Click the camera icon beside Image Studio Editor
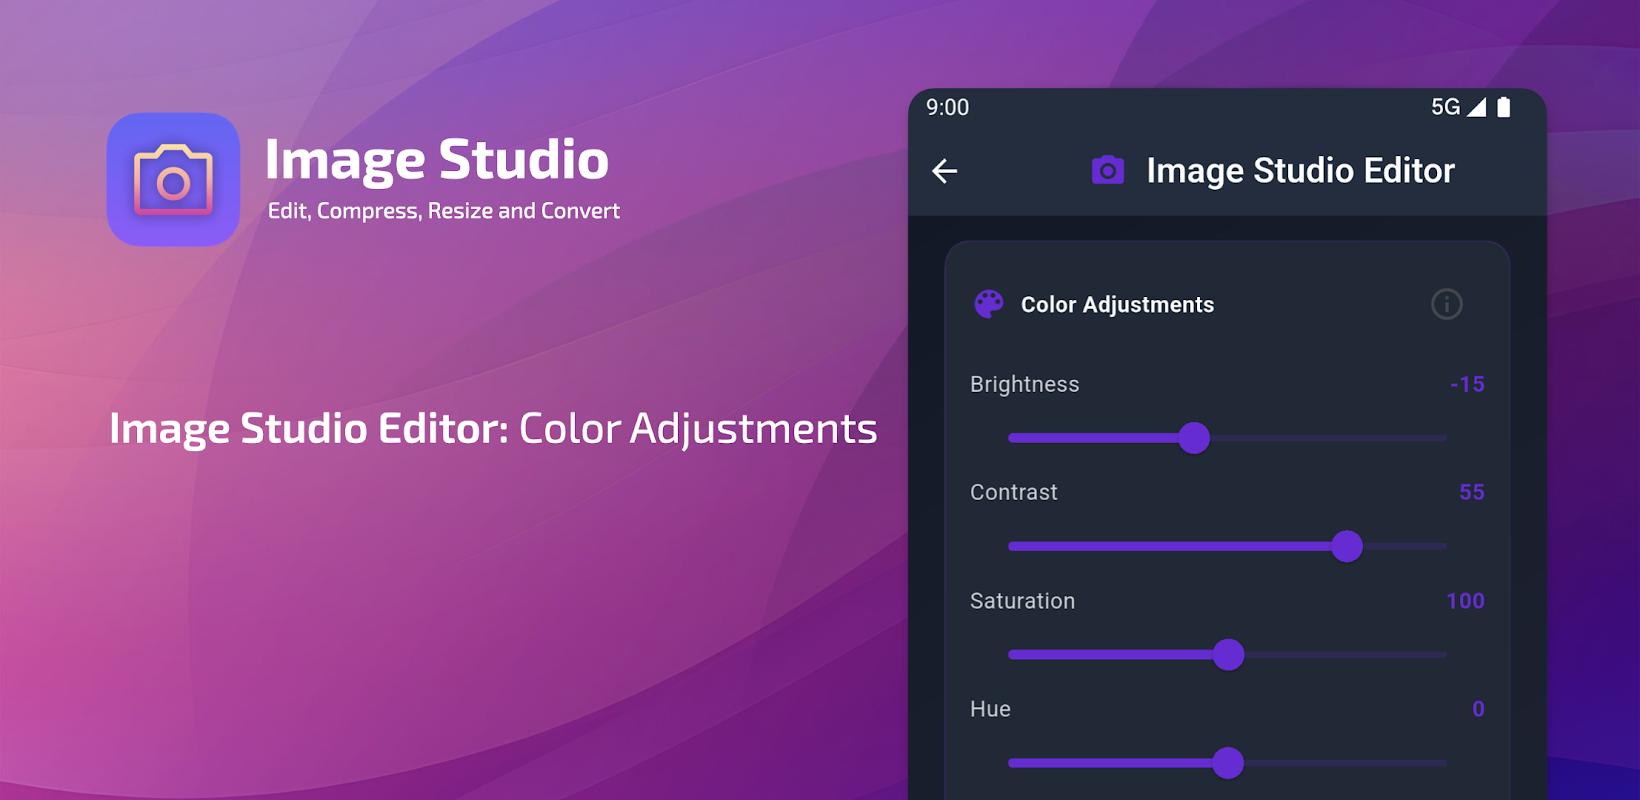 point(1107,170)
